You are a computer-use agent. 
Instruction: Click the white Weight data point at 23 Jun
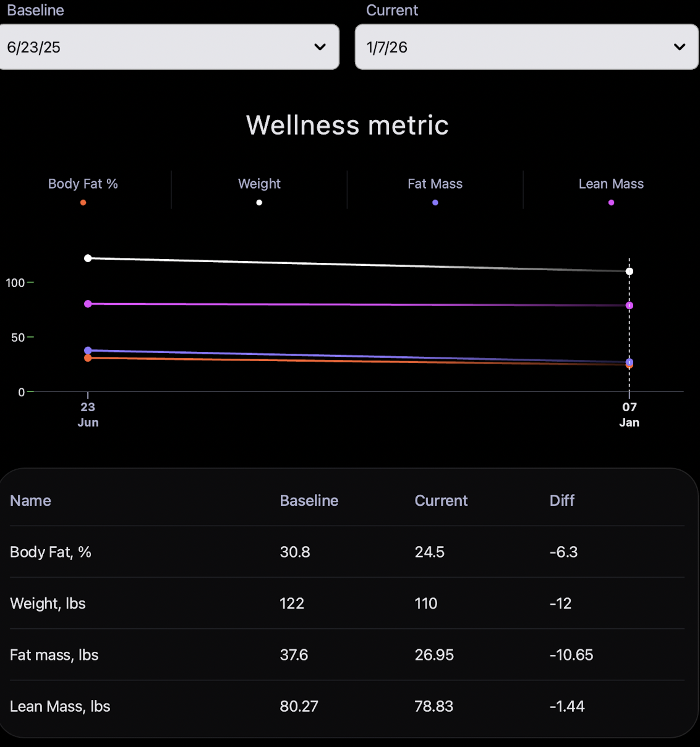(x=88, y=258)
